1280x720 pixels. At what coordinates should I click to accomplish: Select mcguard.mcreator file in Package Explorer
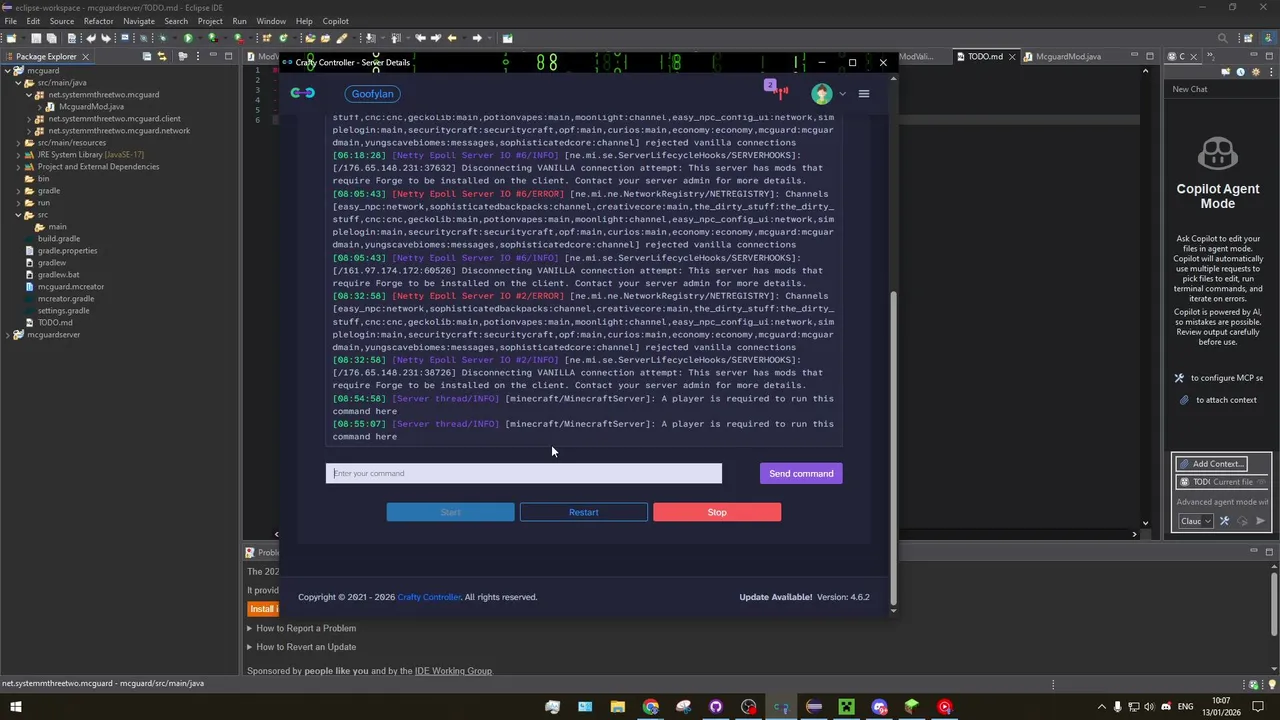click(x=71, y=287)
